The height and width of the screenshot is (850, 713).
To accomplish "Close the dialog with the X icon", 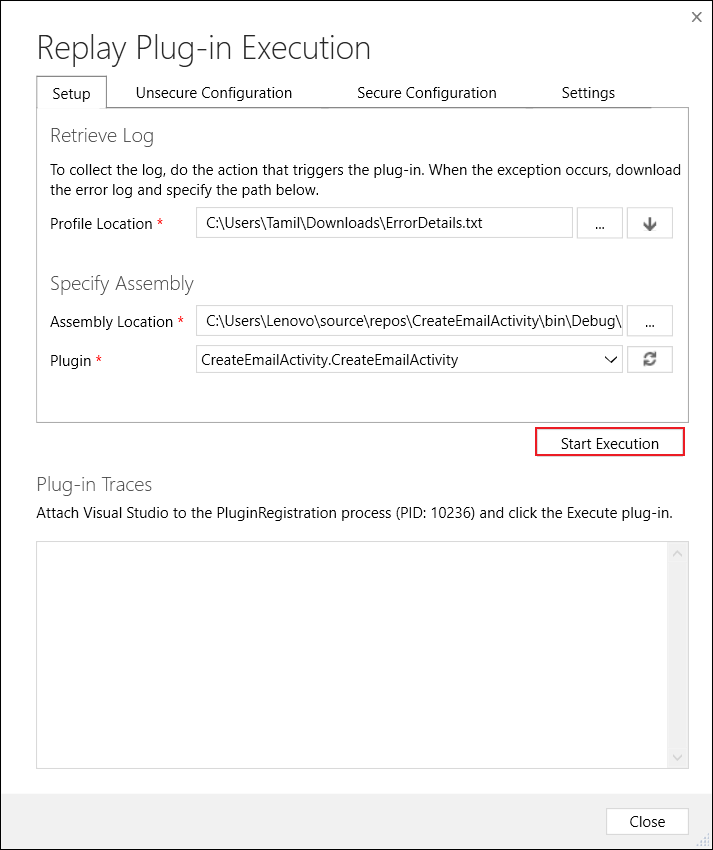I will (697, 17).
